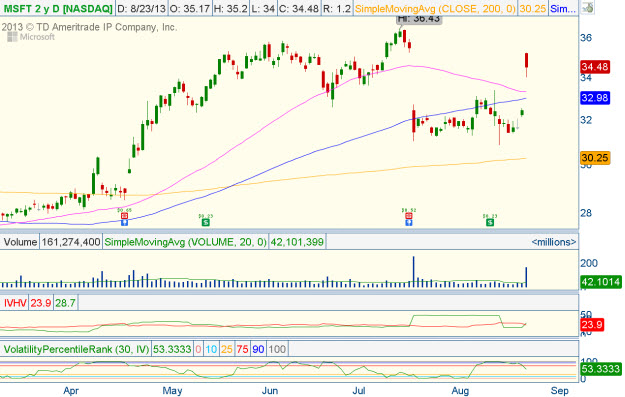Select the truncated blue Sim... study label

click(x=562, y=8)
